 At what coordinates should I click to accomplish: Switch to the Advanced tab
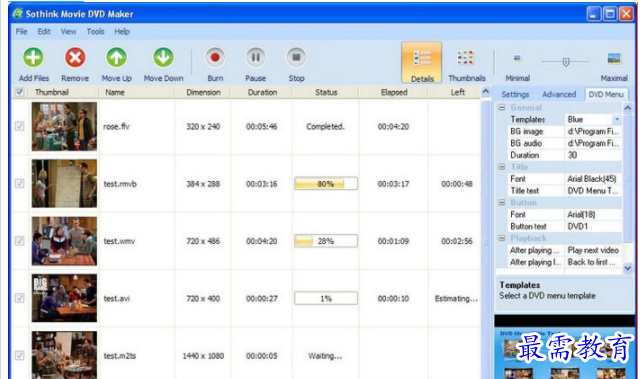click(x=559, y=94)
